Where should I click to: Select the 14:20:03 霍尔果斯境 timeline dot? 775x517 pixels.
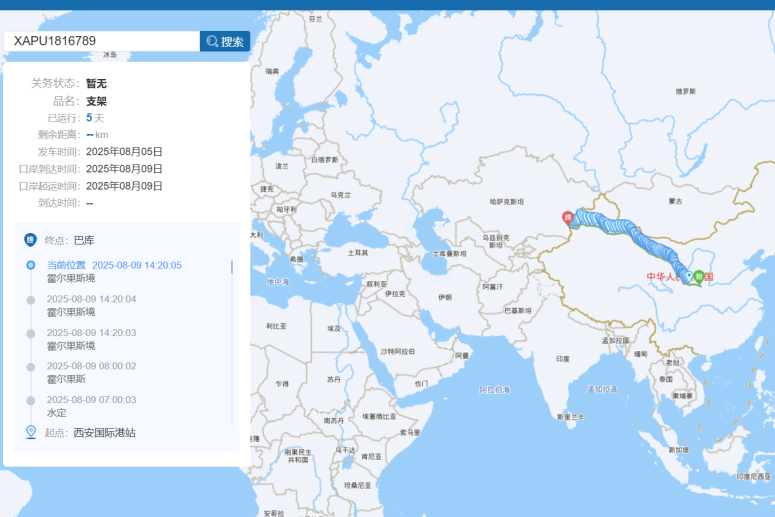[31, 334]
